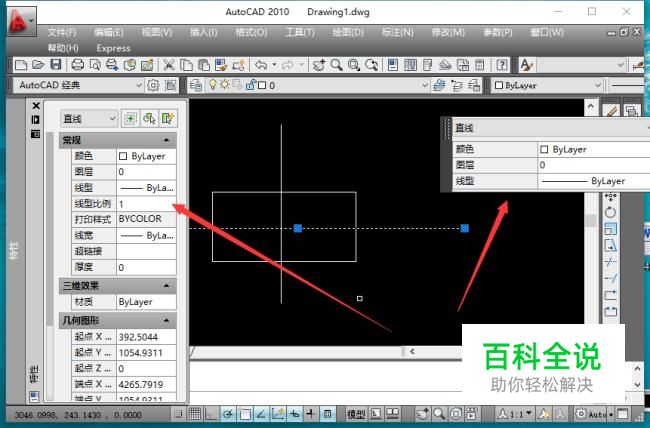
Task: Redo action with the forward arrow icon
Action: (288, 65)
